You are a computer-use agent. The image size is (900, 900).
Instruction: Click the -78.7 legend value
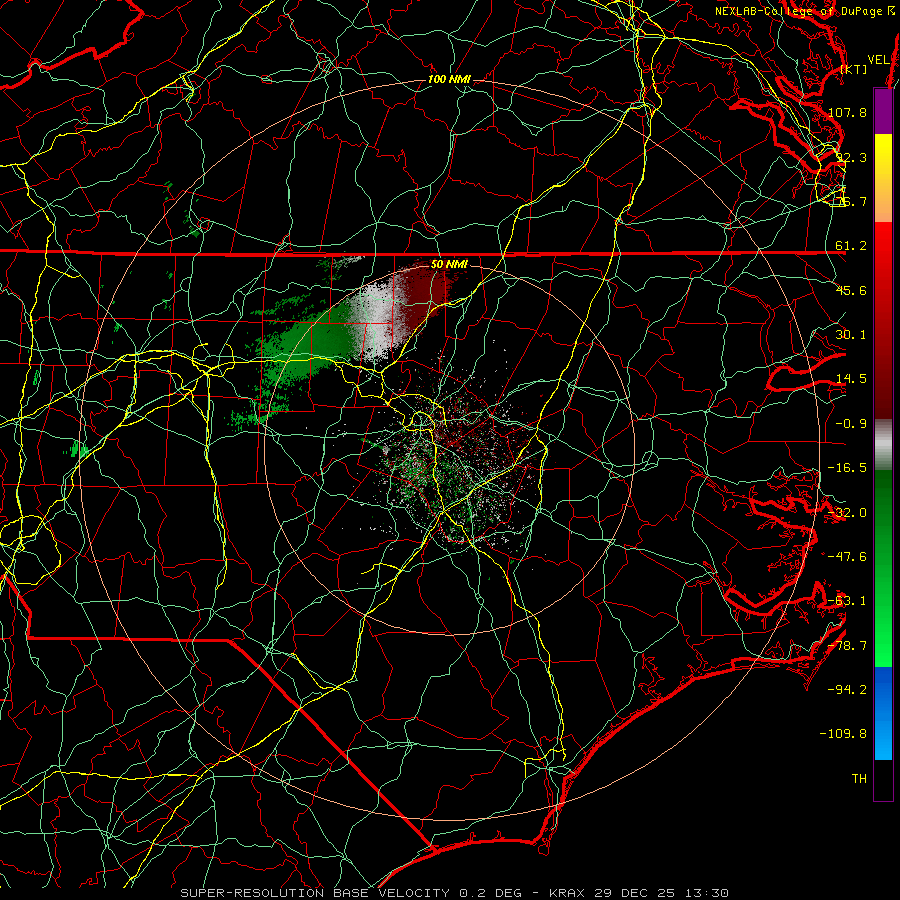[847, 646]
